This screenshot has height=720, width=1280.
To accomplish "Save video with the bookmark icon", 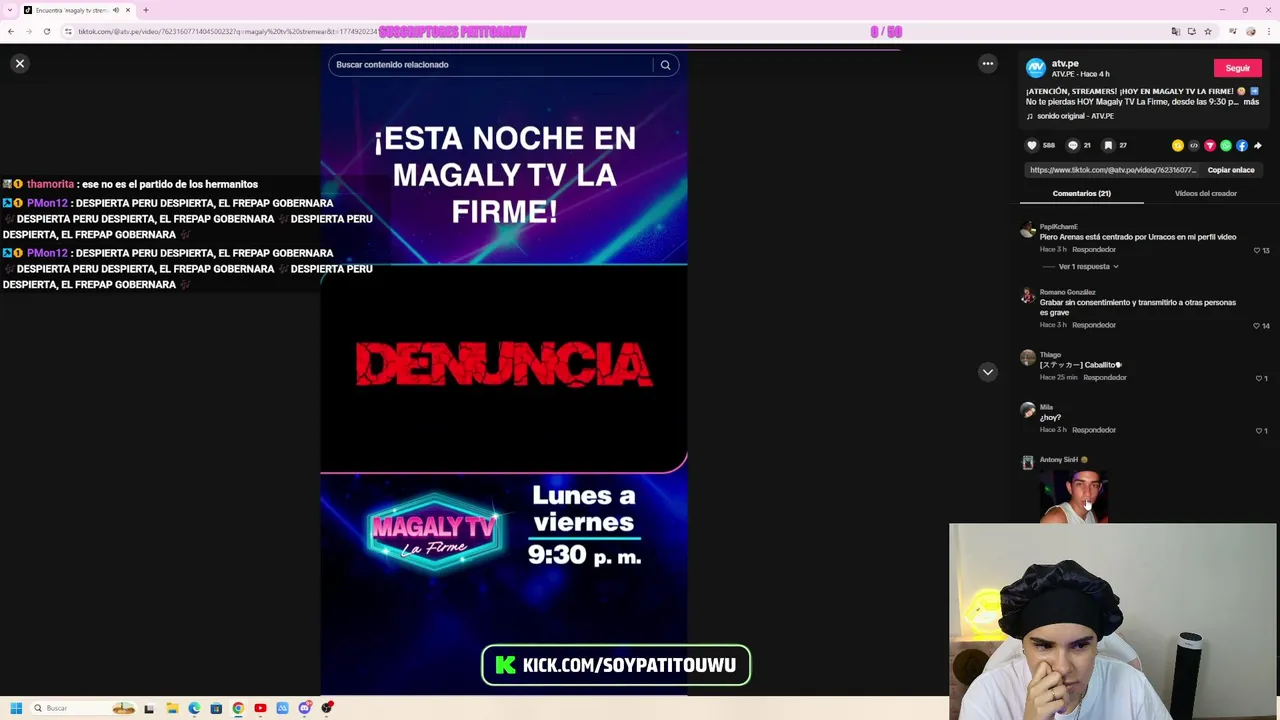I will click(x=1108, y=146).
